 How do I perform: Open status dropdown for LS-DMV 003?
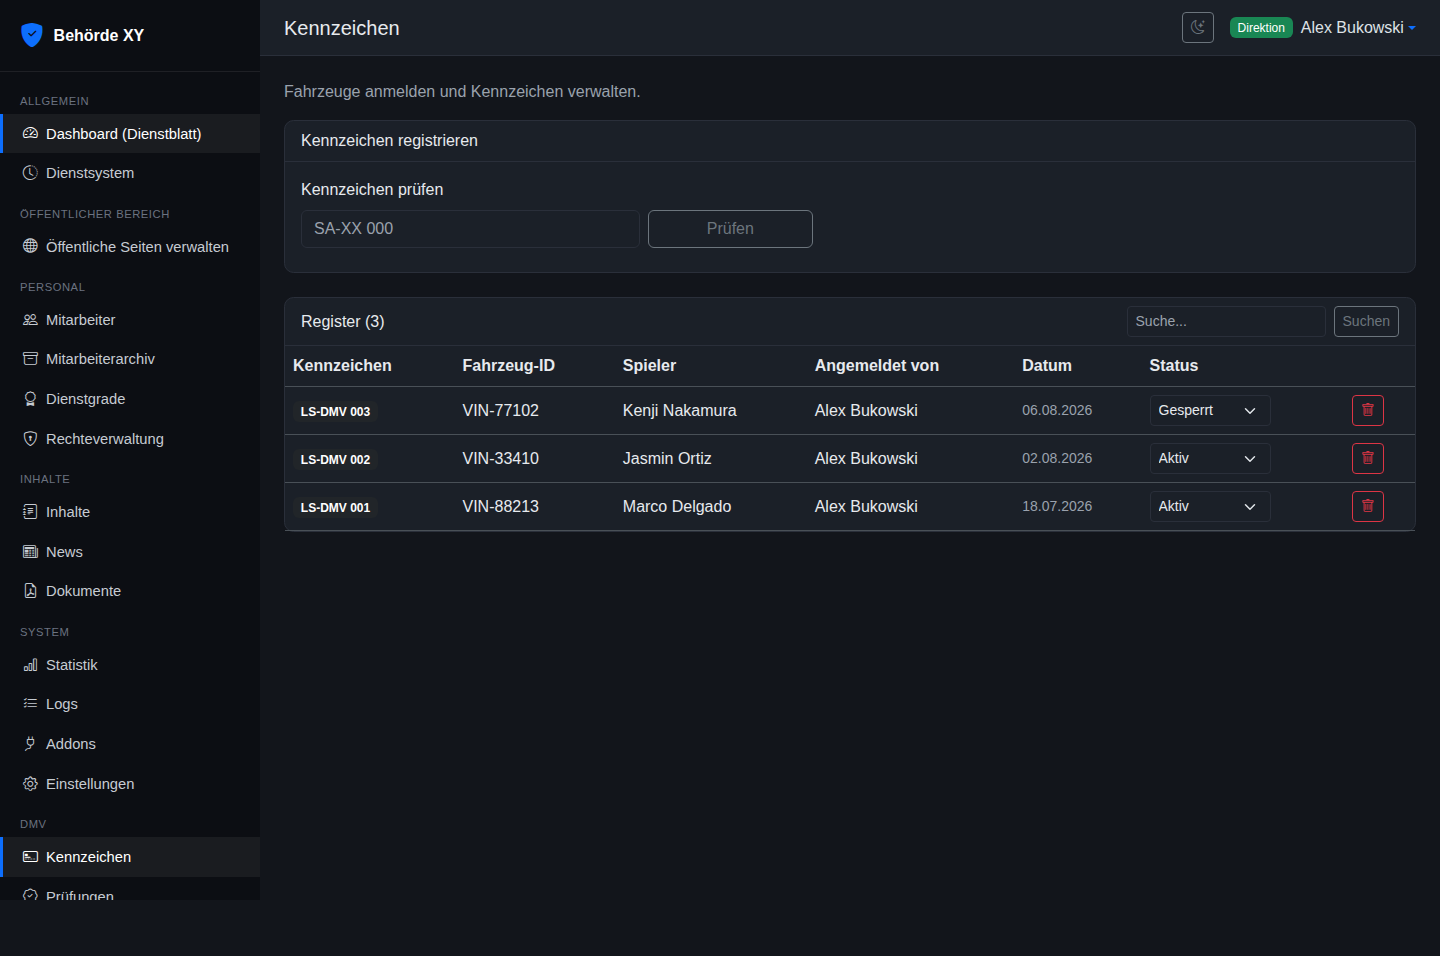1210,411
